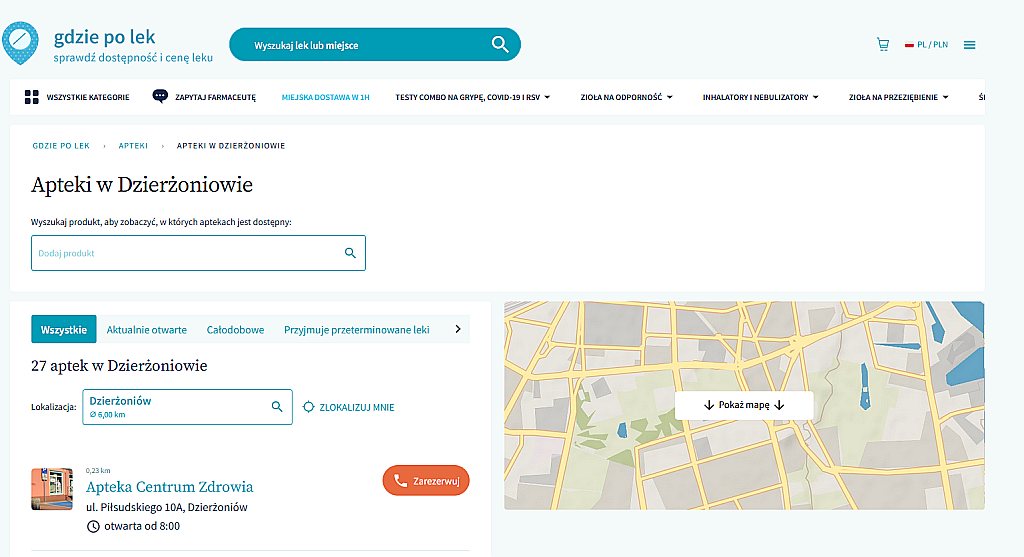Screen dimensions: 1024x557
Task: Select the Wszystkie tab
Action: [63, 329]
